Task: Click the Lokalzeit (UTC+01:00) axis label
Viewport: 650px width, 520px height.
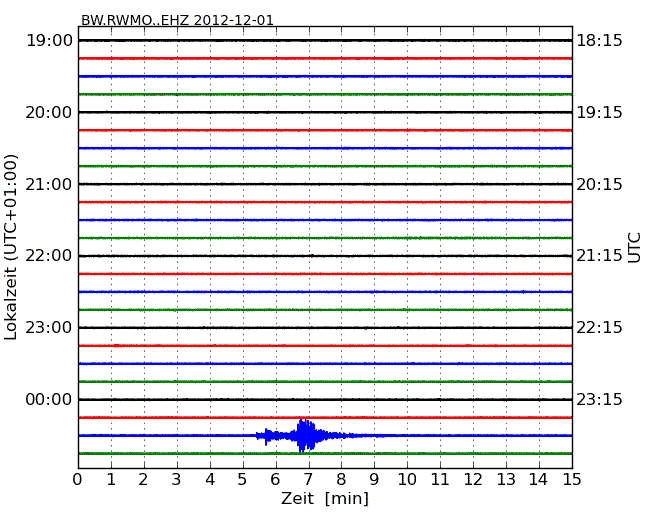Action: pos(11,248)
